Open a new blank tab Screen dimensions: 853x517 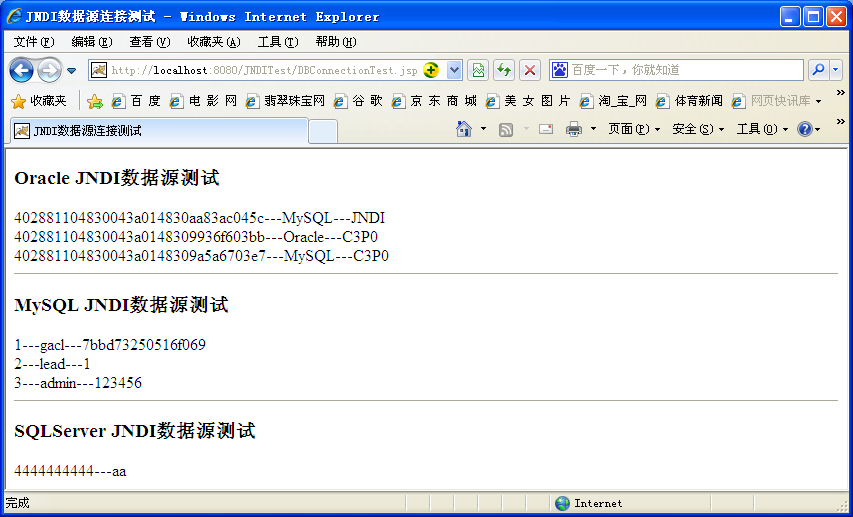click(x=323, y=132)
